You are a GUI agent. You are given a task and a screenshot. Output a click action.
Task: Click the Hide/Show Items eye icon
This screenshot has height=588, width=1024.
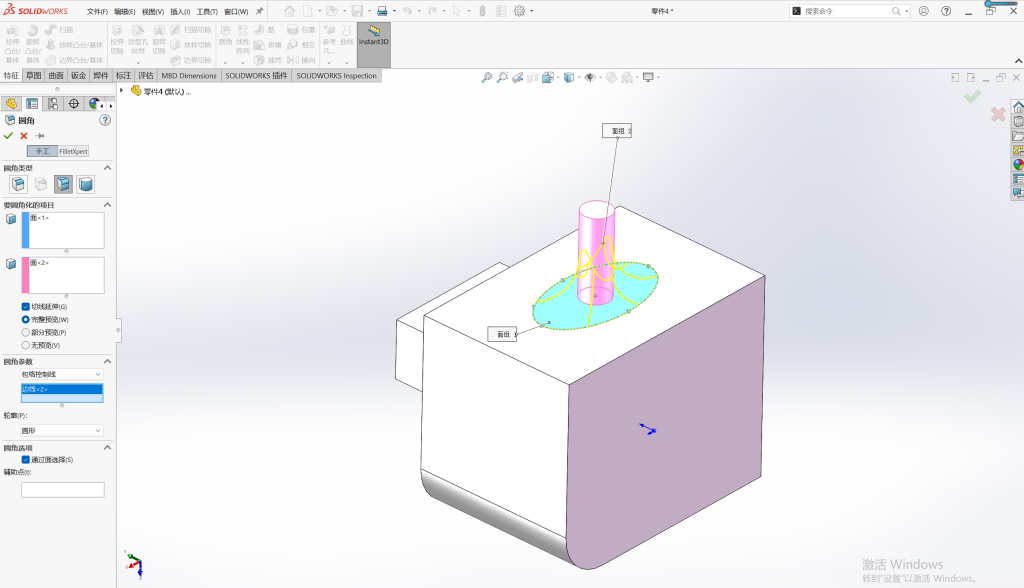[590, 78]
